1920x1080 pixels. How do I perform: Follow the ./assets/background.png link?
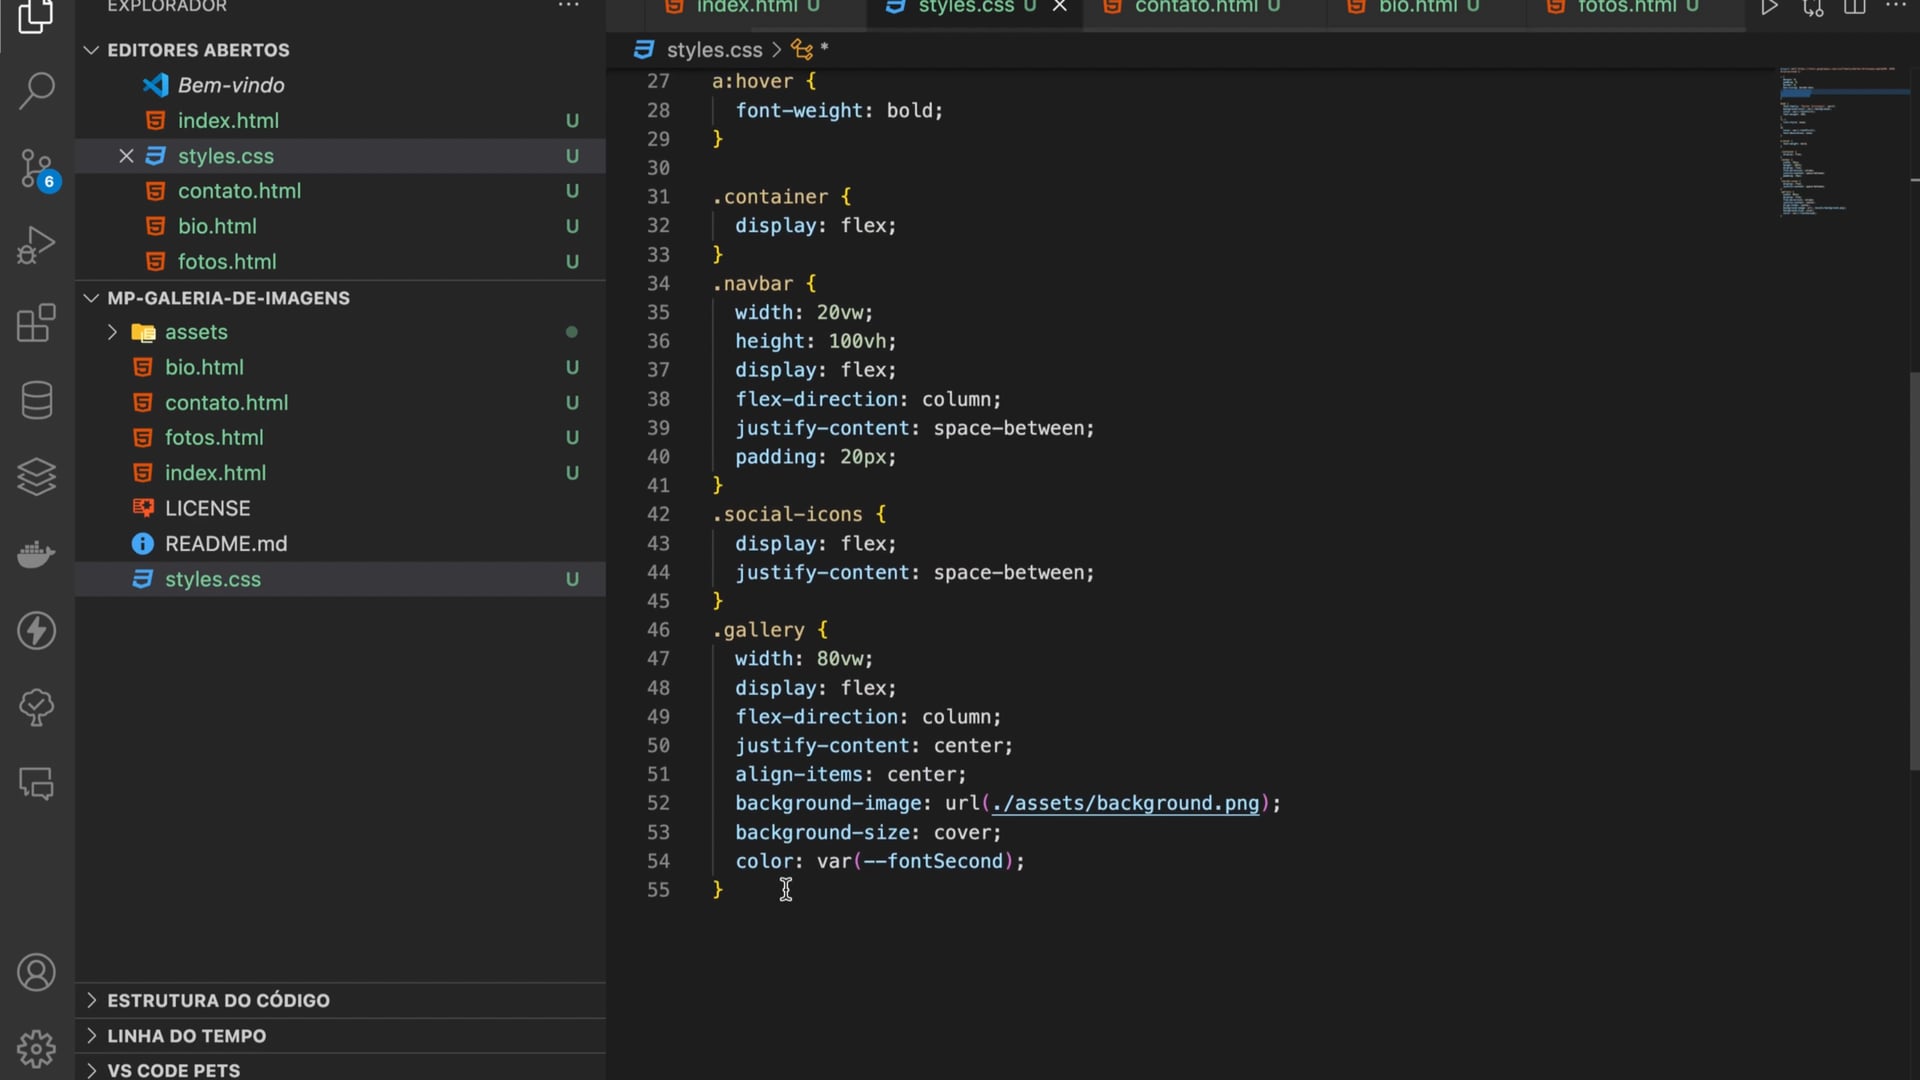point(1125,804)
